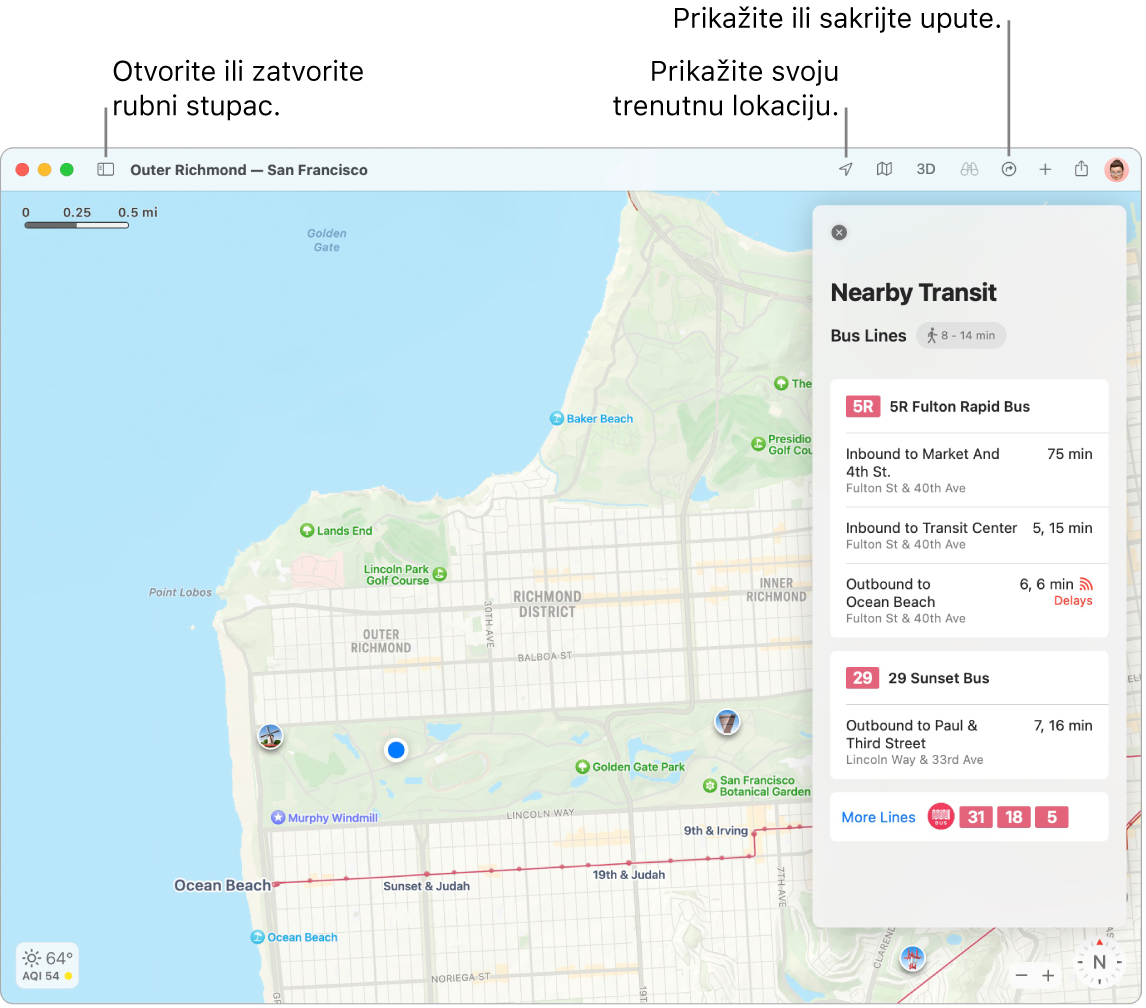Open map display options with the map icon
This screenshot has height=1008, width=1146.
coord(884,169)
